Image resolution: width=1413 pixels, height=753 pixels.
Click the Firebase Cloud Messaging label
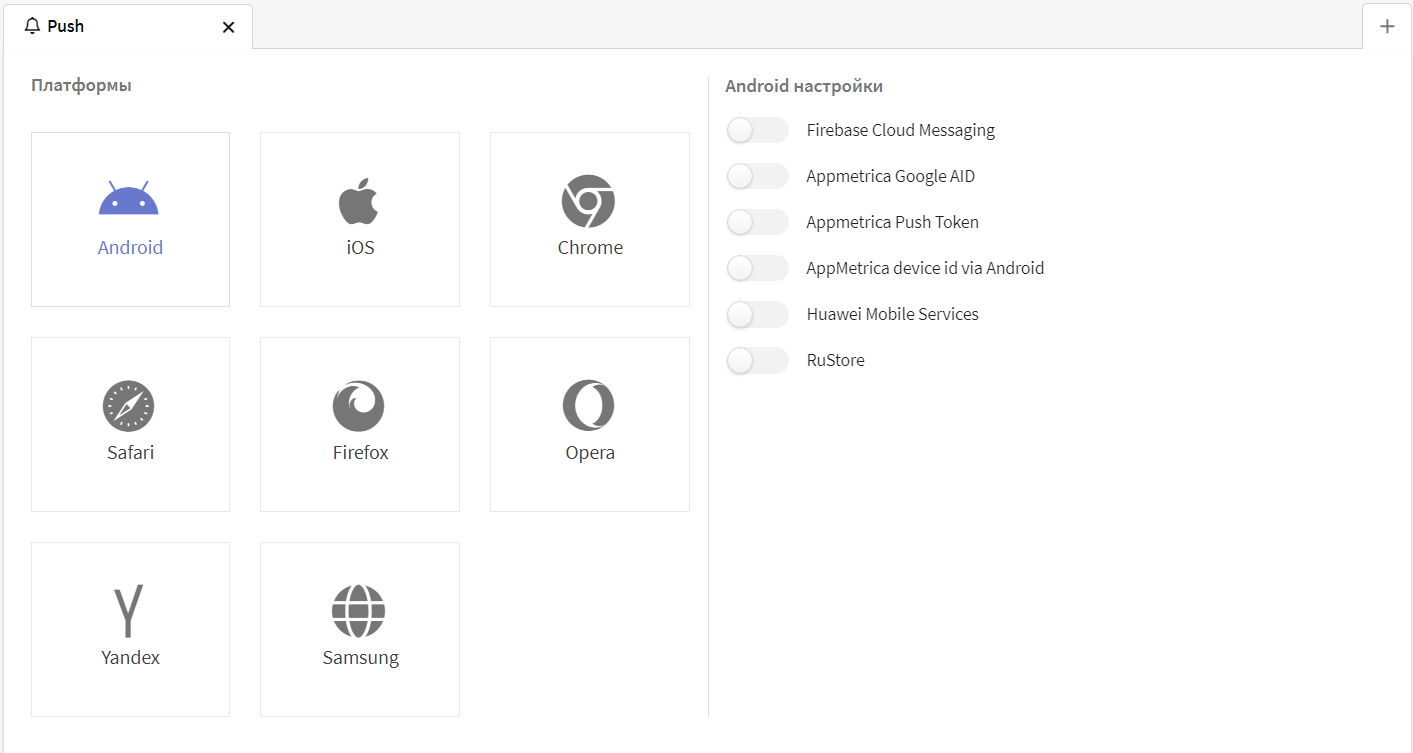coord(901,130)
